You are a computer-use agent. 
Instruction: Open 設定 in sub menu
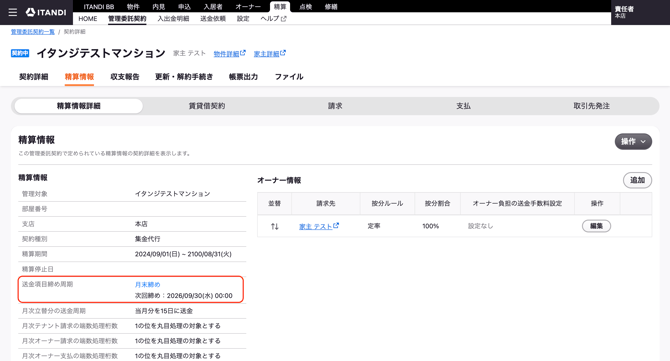coord(243,19)
